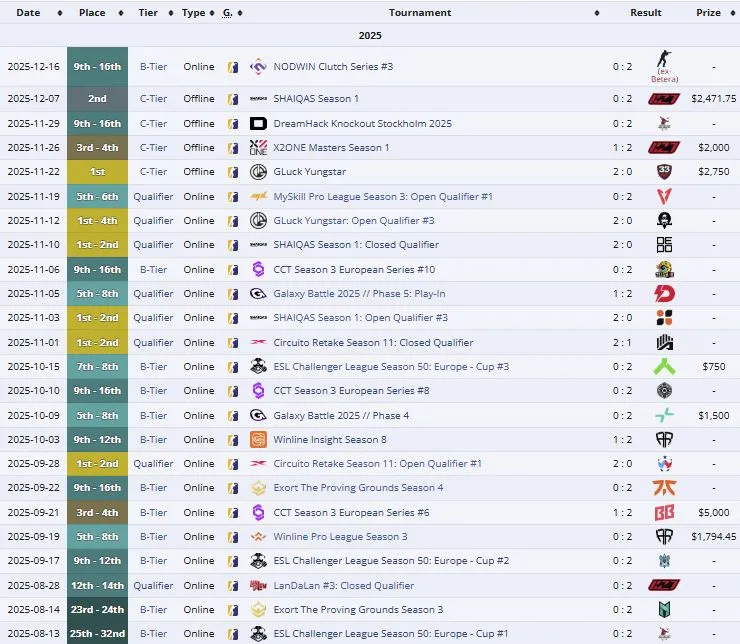740x644 pixels.
Task: Click ESL Challenger League logo in Cup #3 row
Action: click(258, 367)
